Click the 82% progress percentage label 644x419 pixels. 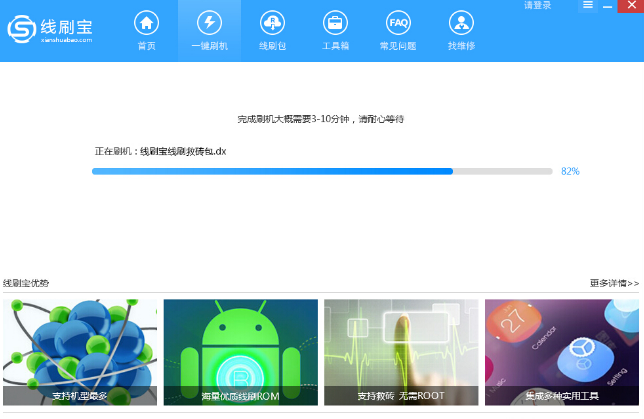tap(570, 171)
